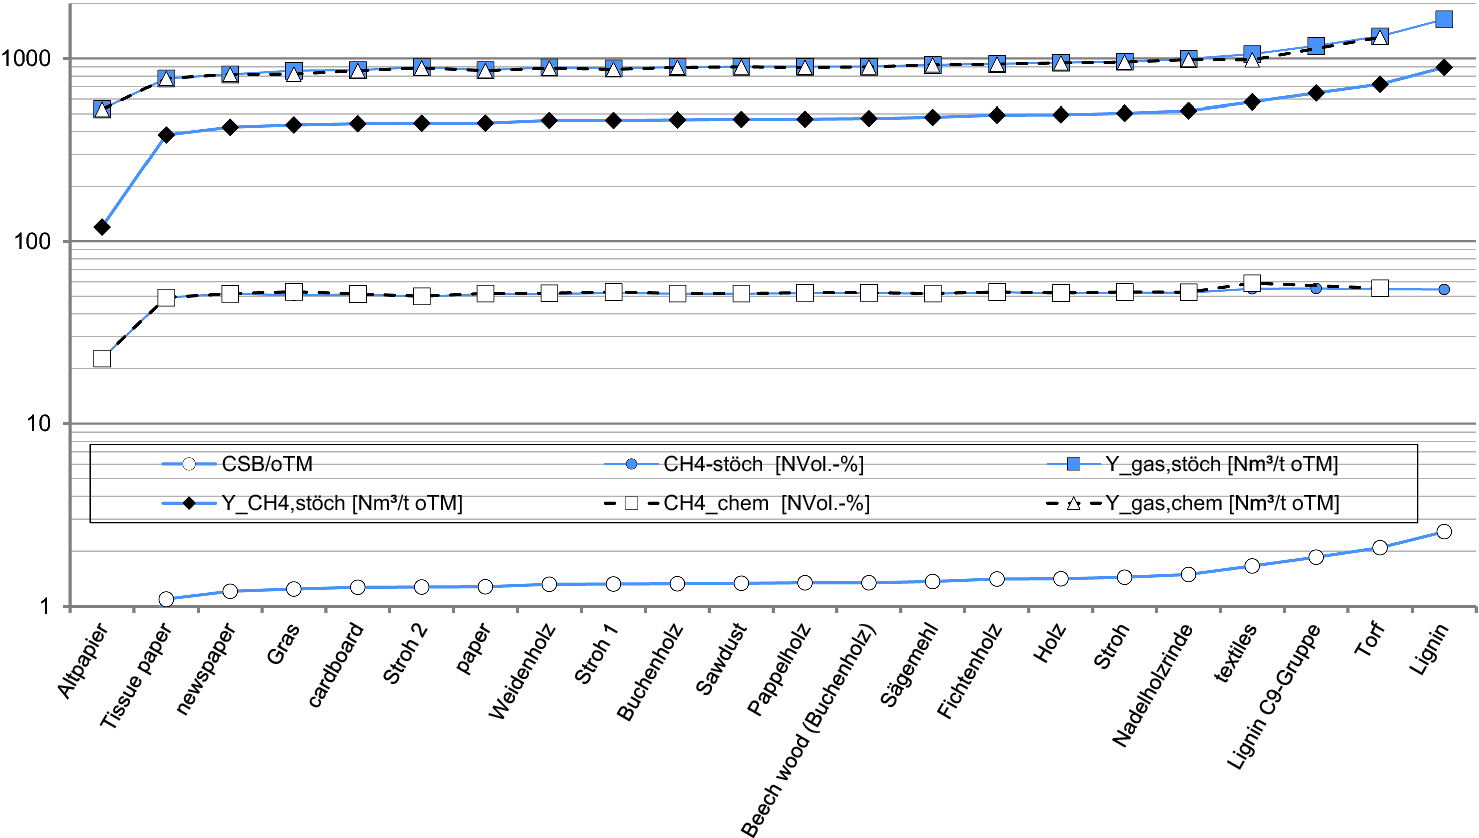Click the Y_CH4,stöch legend black diamond marker
The image size is (1479, 838).
188,503
